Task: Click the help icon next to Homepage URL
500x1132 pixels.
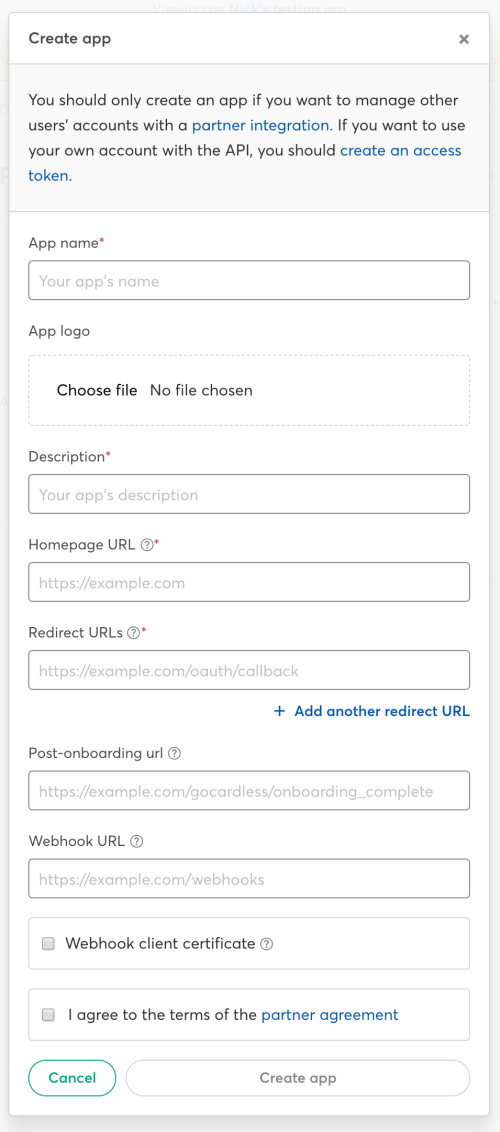Action: (146, 546)
